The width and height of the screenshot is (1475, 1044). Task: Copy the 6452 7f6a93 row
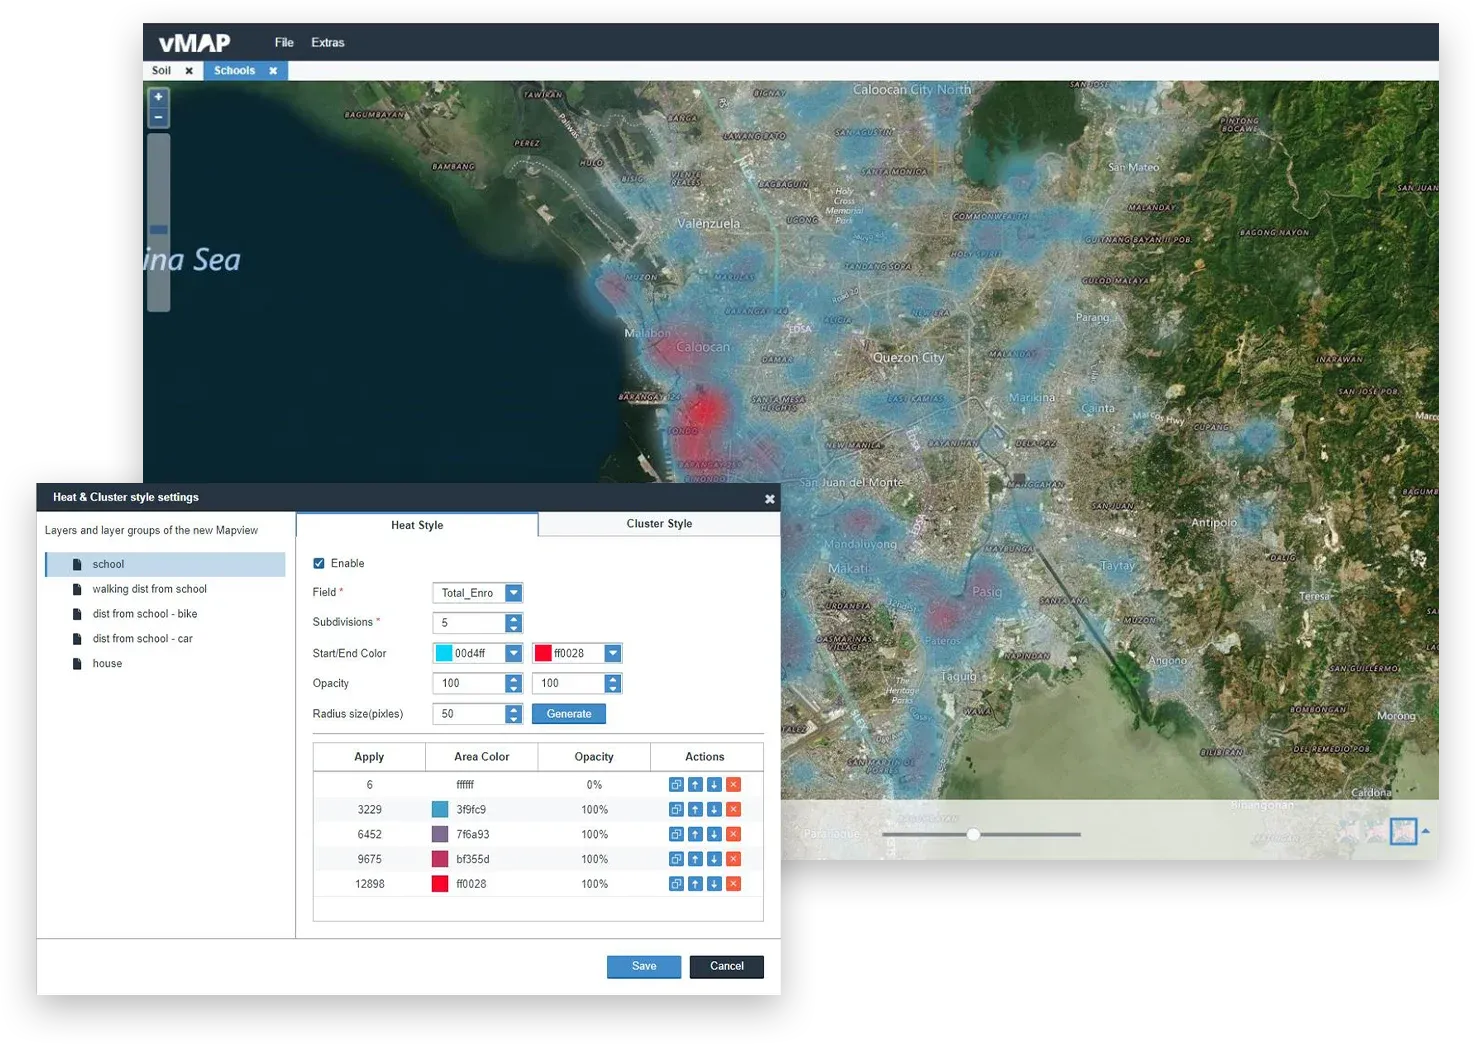click(x=676, y=834)
